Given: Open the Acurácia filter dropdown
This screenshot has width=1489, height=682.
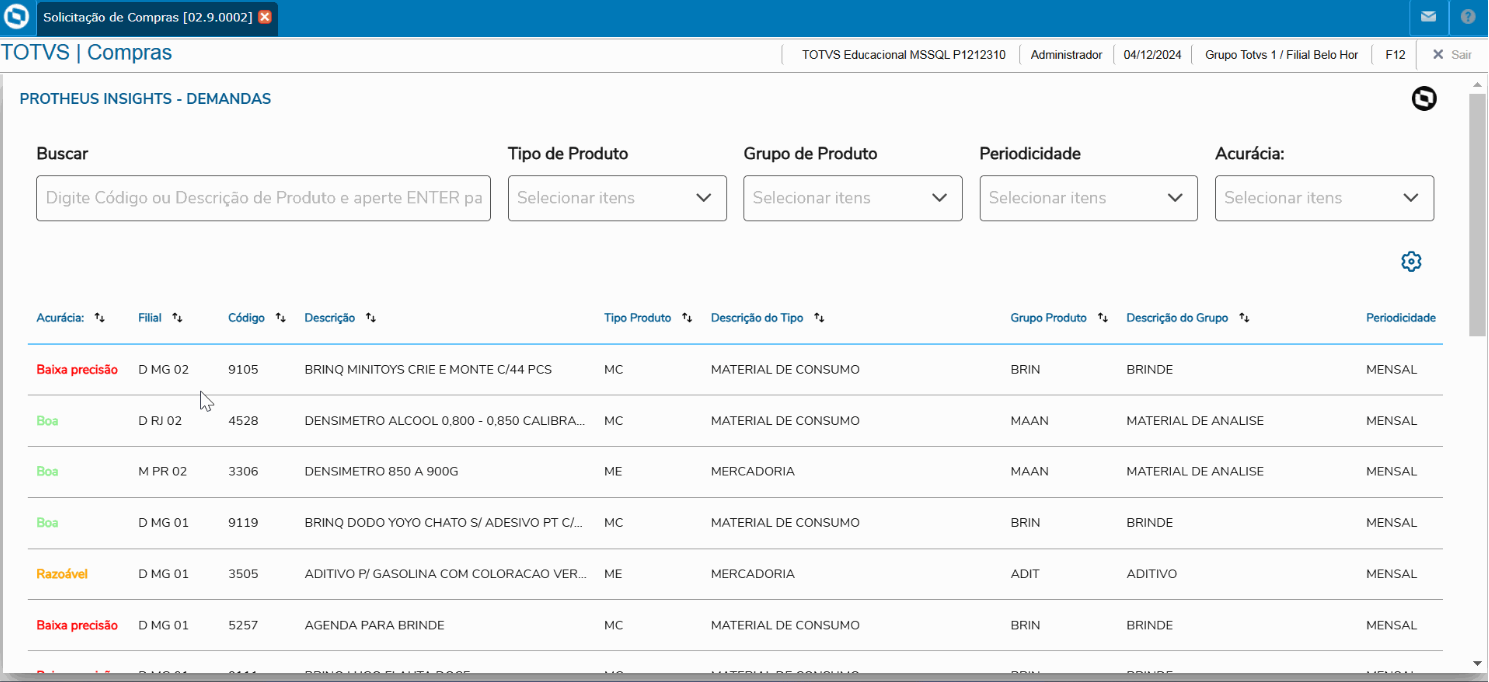Looking at the screenshot, I should 1324,198.
